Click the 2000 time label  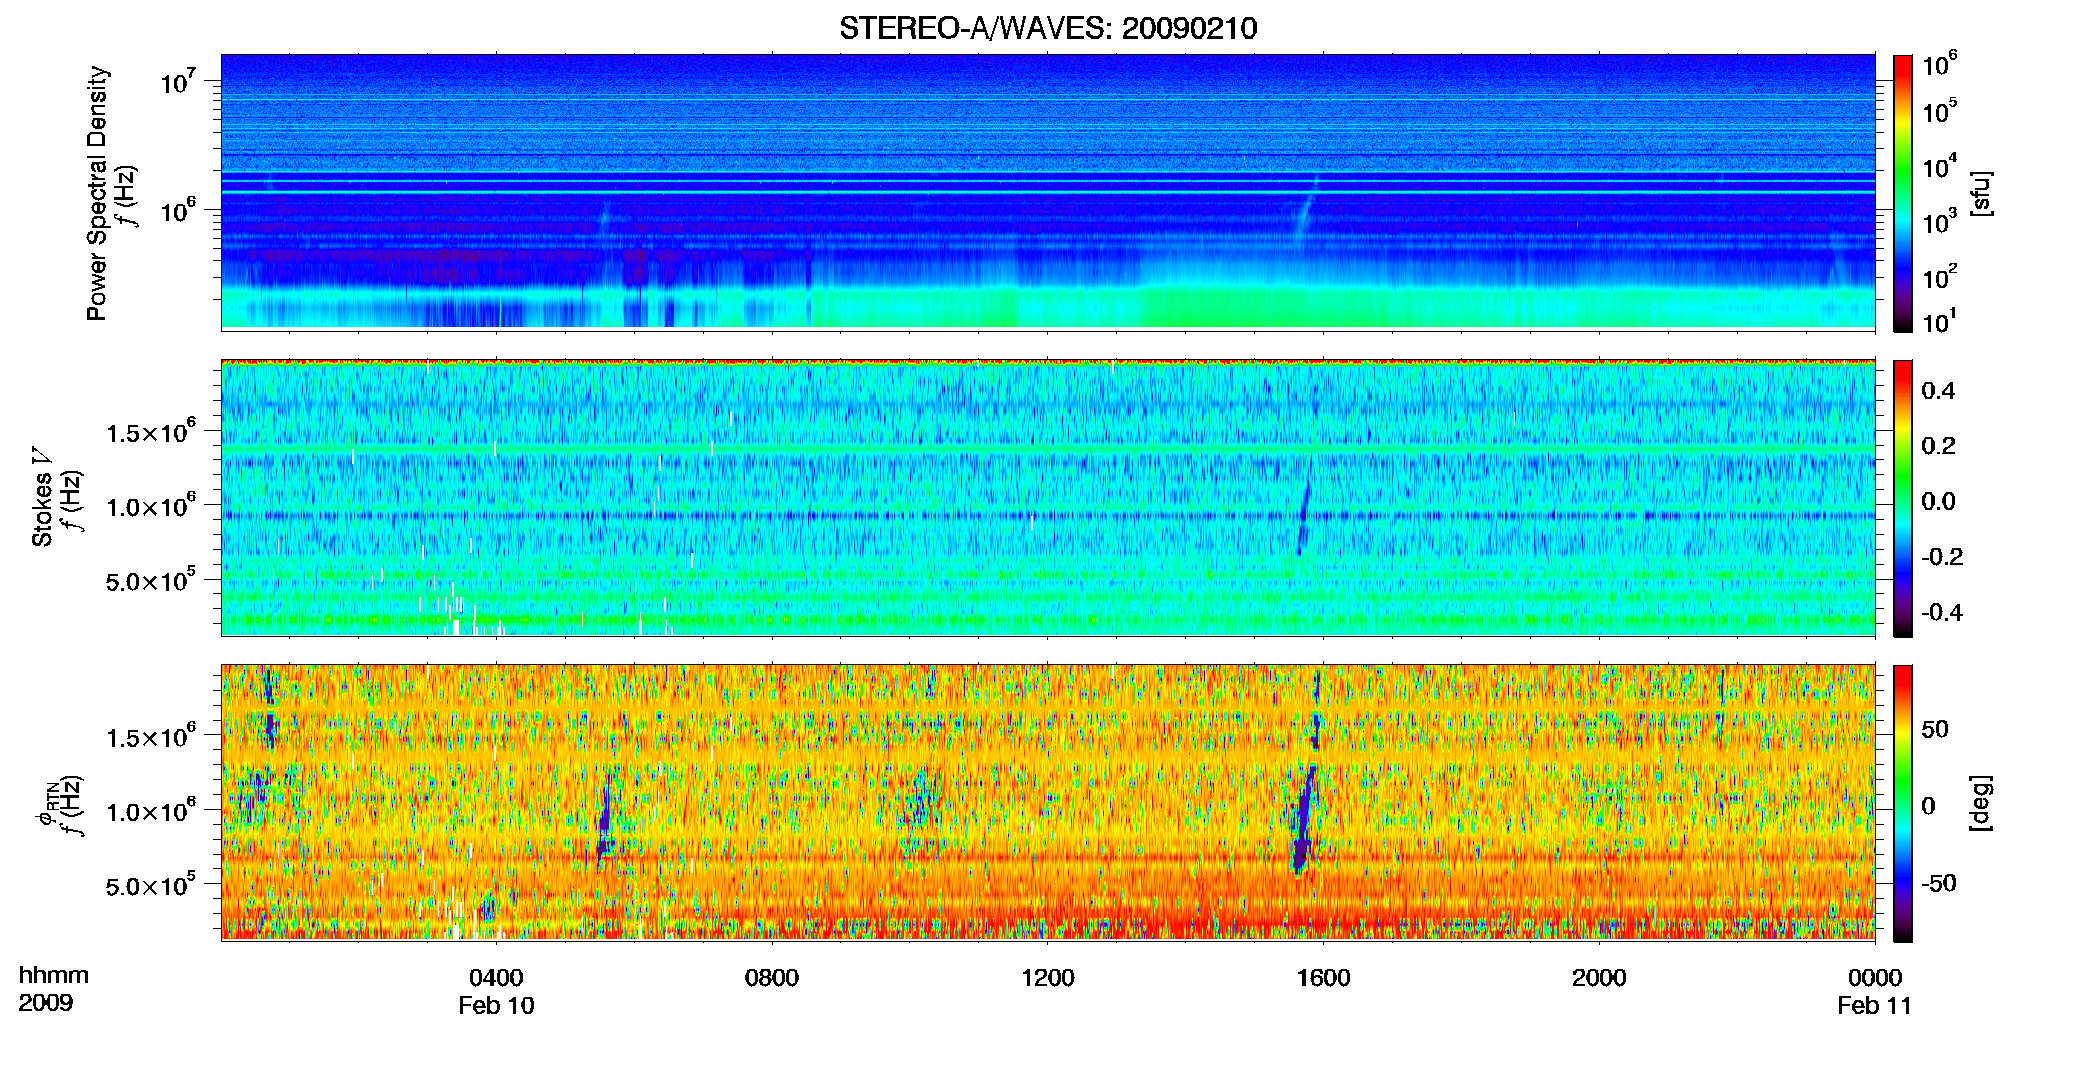click(x=1599, y=978)
